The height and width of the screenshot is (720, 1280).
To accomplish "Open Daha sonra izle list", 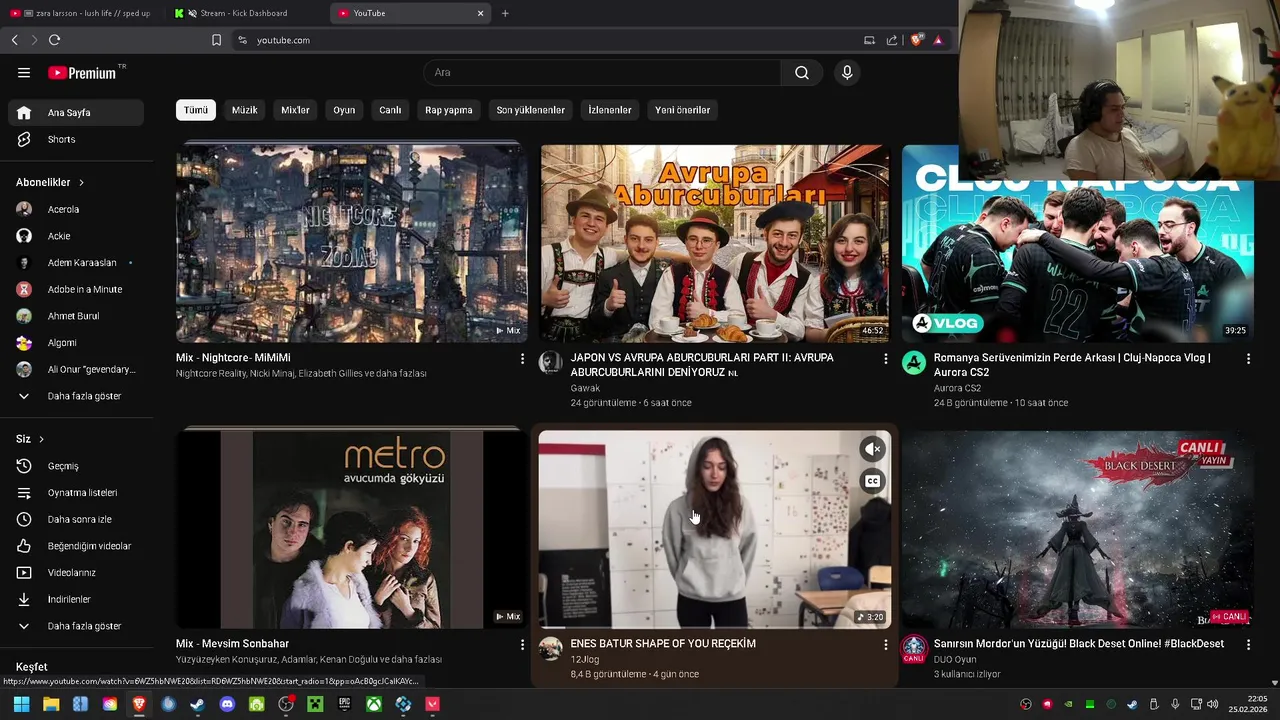I will [x=76, y=519].
